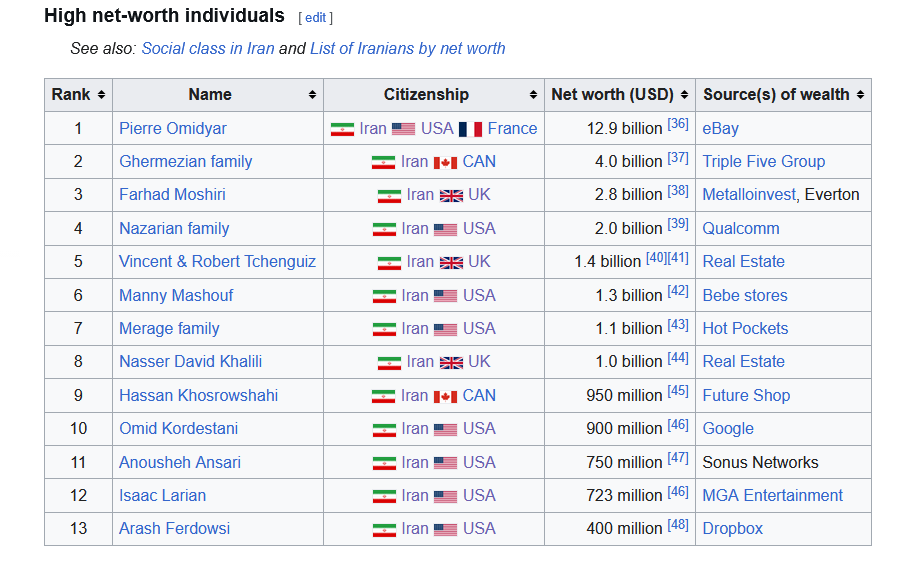
Task: Sort by Citizenship using its sort arrows
Action: [x=533, y=95]
